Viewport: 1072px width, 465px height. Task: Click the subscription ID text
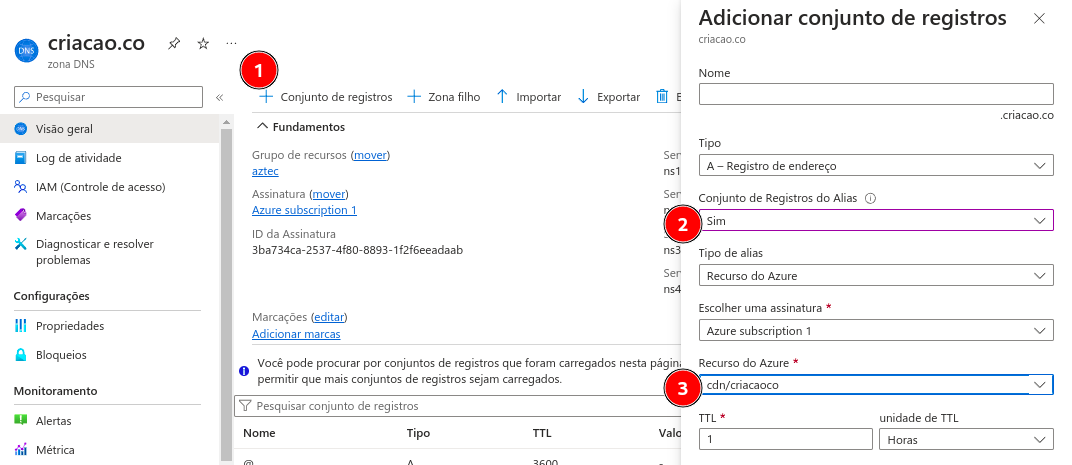pos(358,250)
